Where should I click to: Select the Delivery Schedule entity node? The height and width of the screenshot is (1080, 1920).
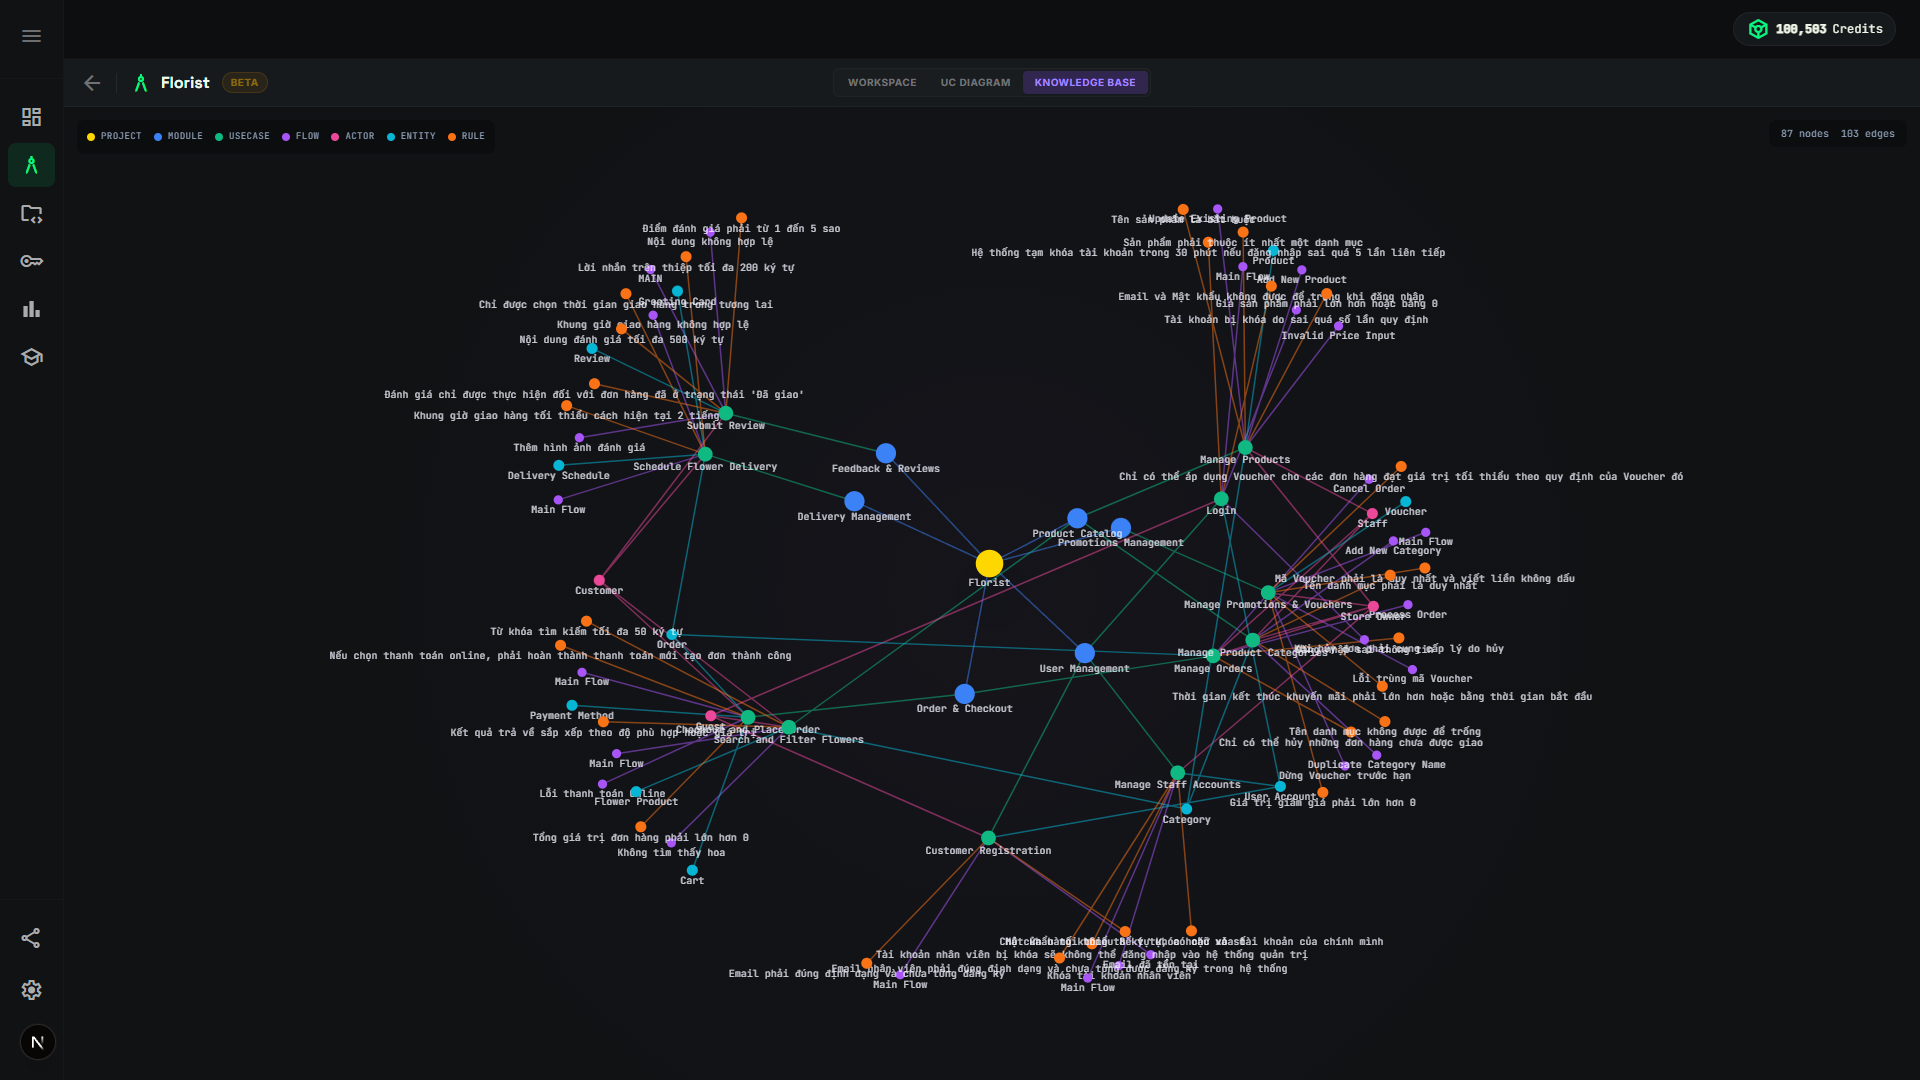tap(558, 465)
